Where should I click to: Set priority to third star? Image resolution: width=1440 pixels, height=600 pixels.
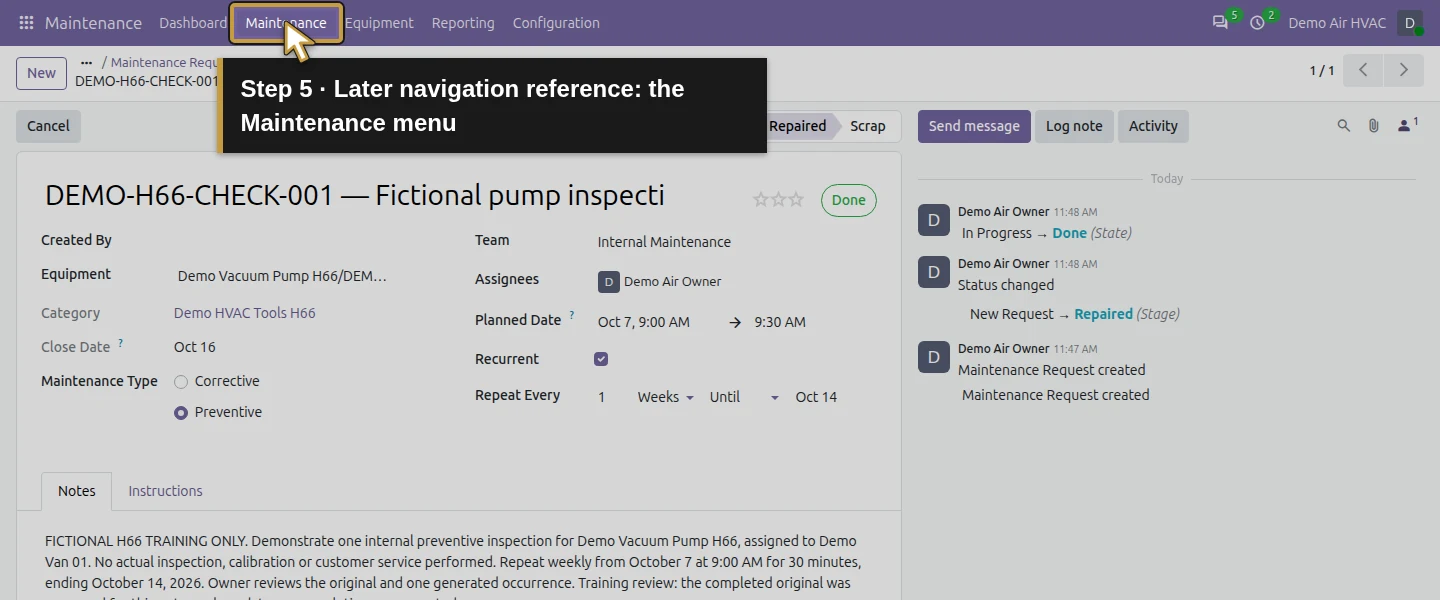click(796, 200)
